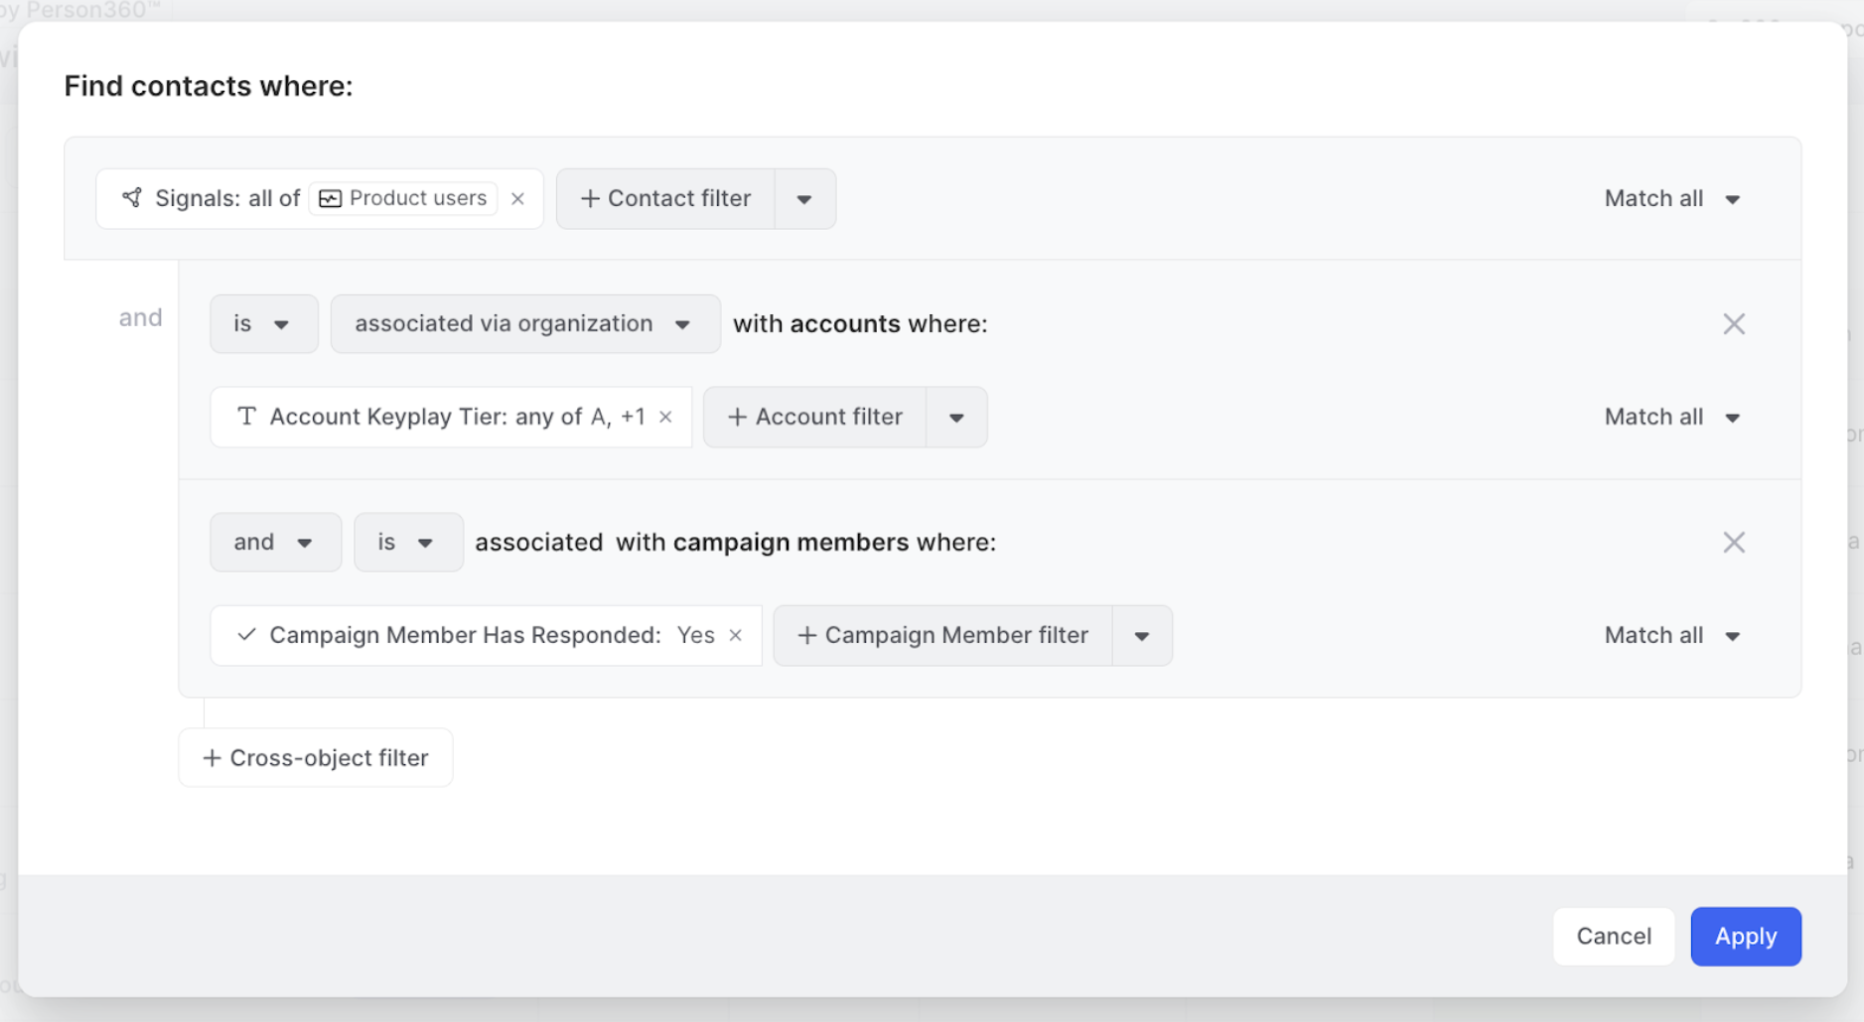The image size is (1864, 1022).
Task: Add a new Account filter
Action: [815, 417]
